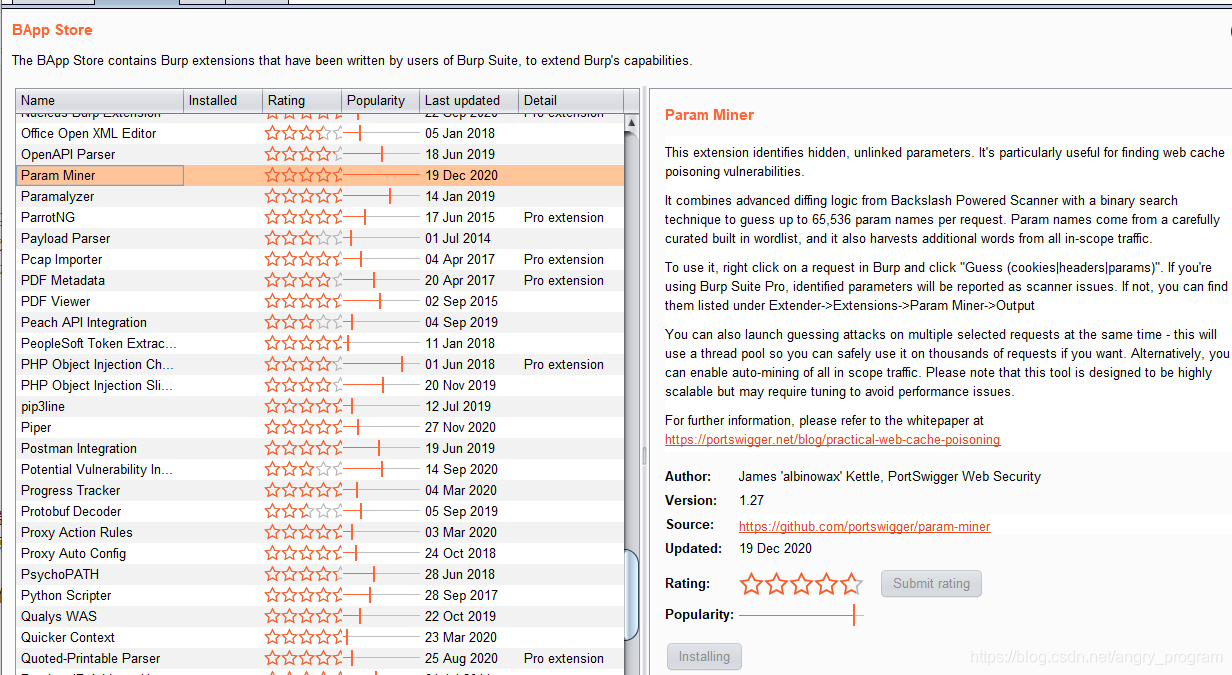This screenshot has height=675, width=1232.
Task: Click the BApp Store heading
Action: point(52,30)
